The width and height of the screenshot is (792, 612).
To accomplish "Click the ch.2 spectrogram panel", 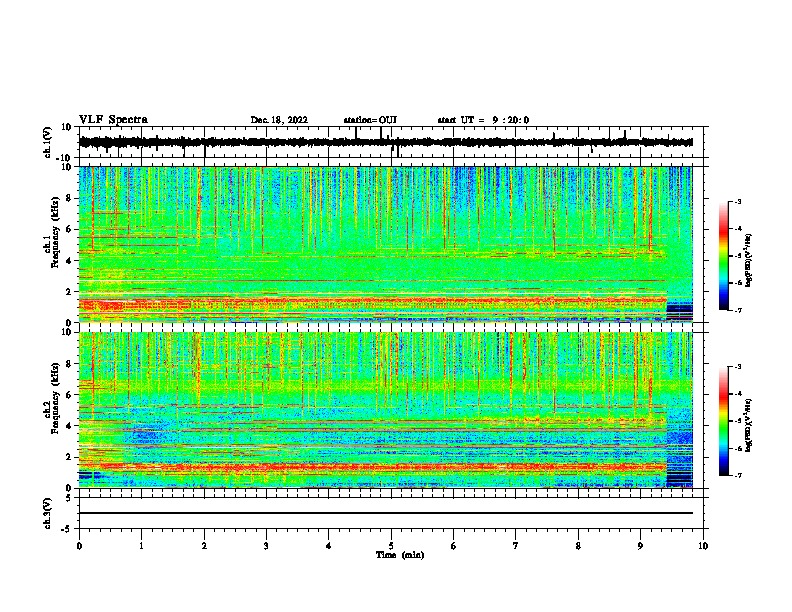I will click(385, 410).
